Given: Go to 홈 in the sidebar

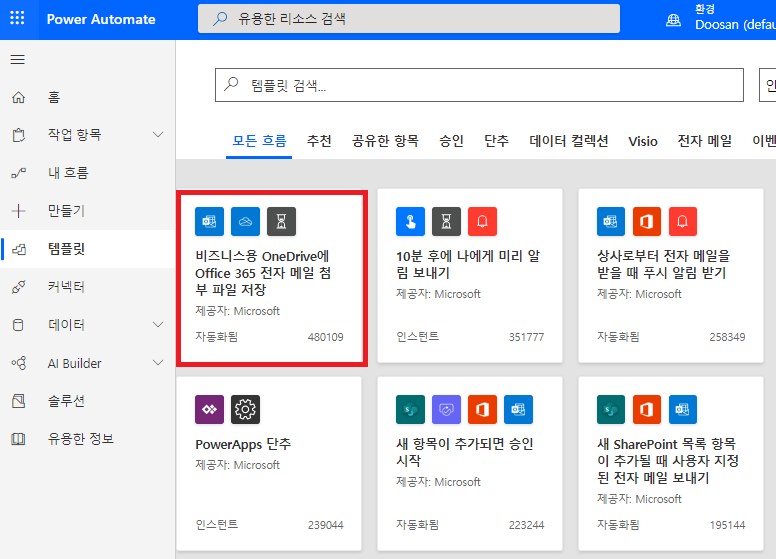Looking at the screenshot, I should (x=88, y=97).
